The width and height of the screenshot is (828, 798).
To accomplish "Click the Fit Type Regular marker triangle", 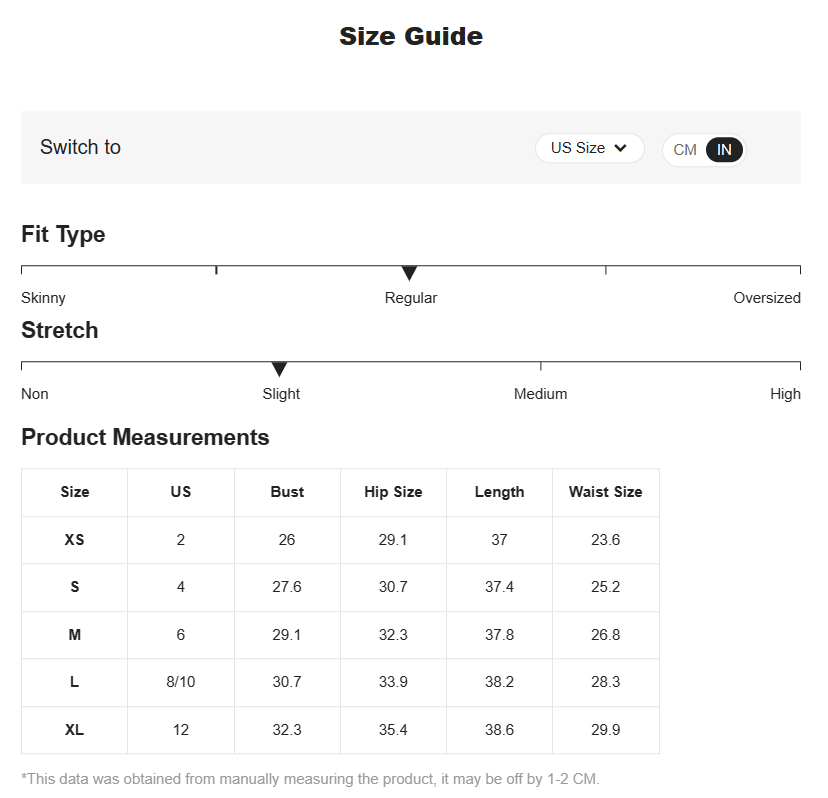I will point(409,273).
